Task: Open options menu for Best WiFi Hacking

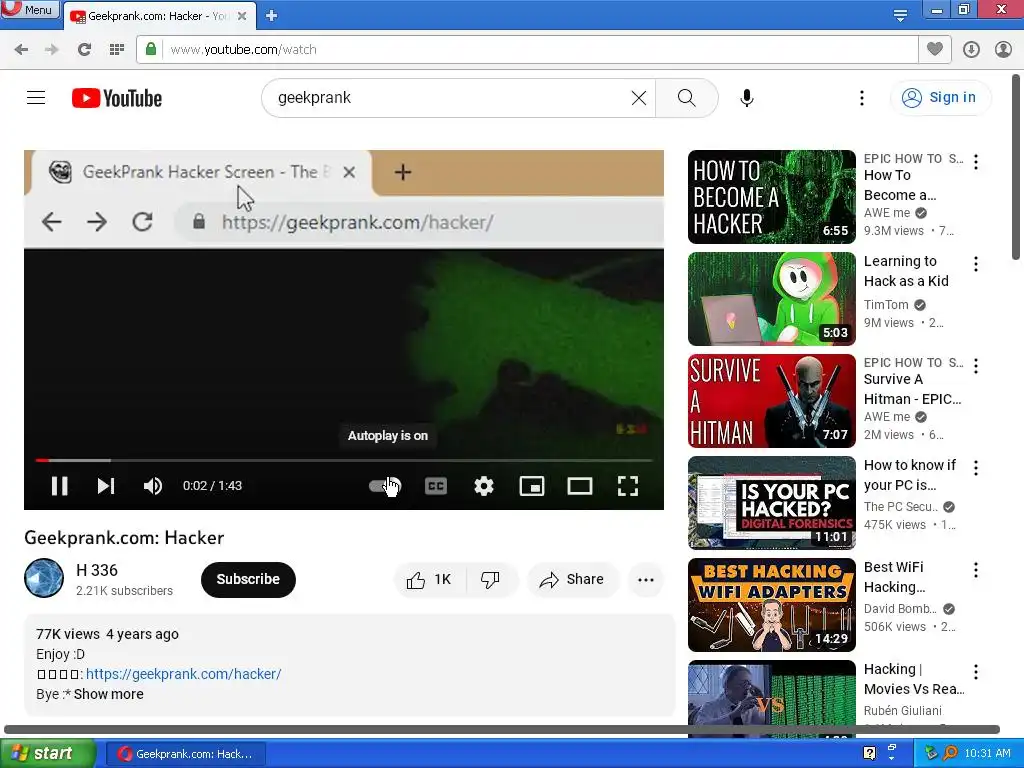Action: [x=976, y=570]
